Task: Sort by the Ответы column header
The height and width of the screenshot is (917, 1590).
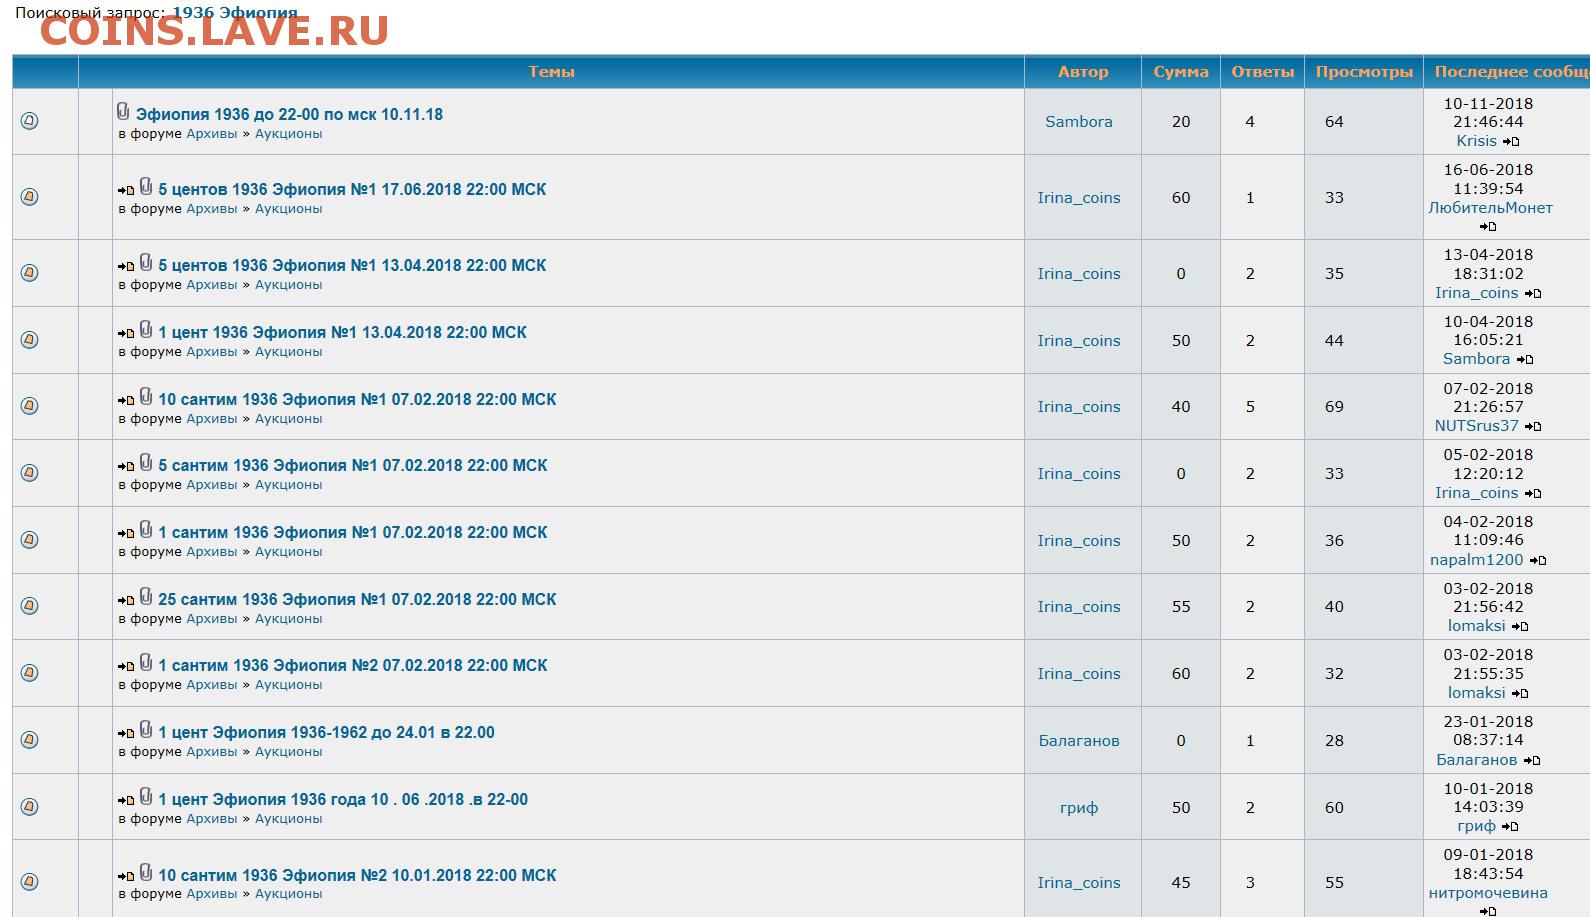Action: 1263,72
